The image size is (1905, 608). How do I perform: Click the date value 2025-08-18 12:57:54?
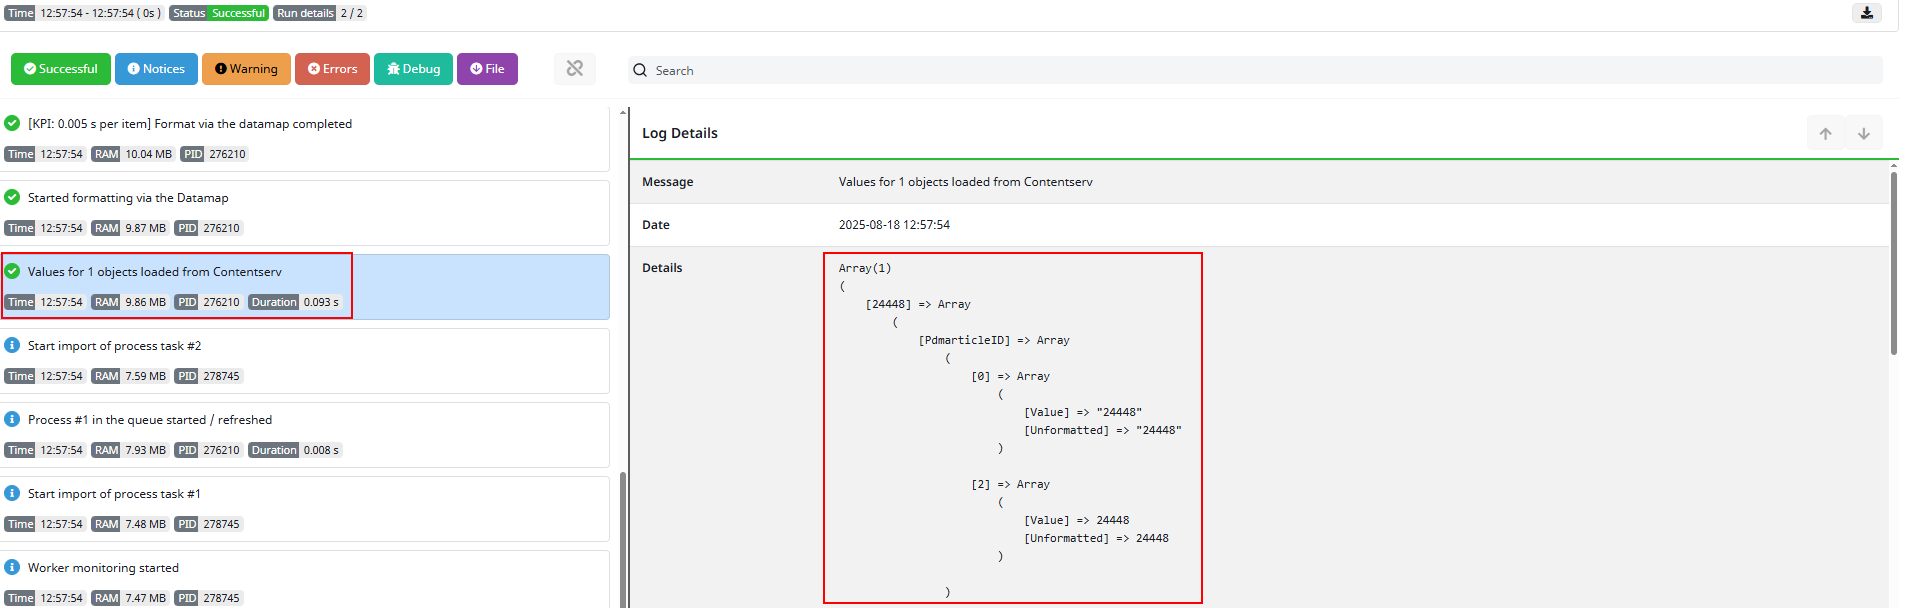[894, 225]
